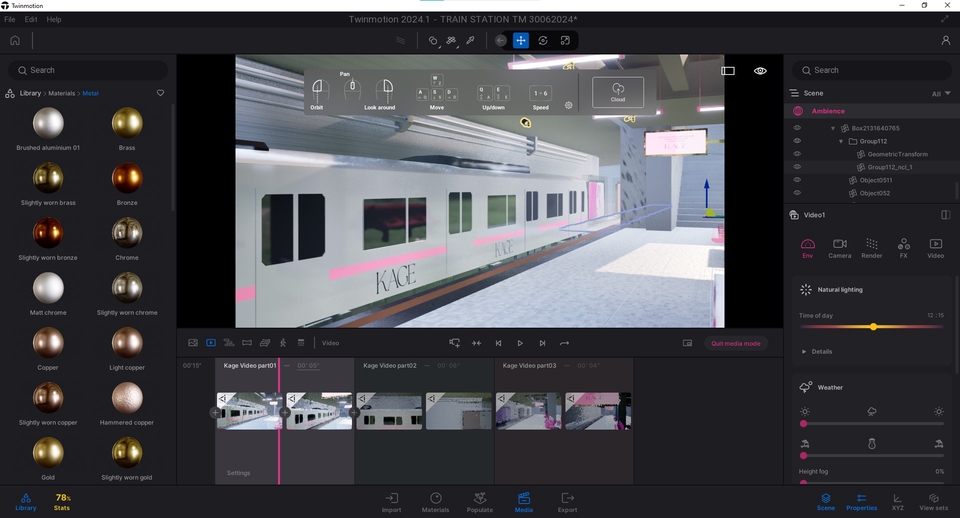Click the Cloud upload button
The image size is (960, 518).
click(x=618, y=92)
